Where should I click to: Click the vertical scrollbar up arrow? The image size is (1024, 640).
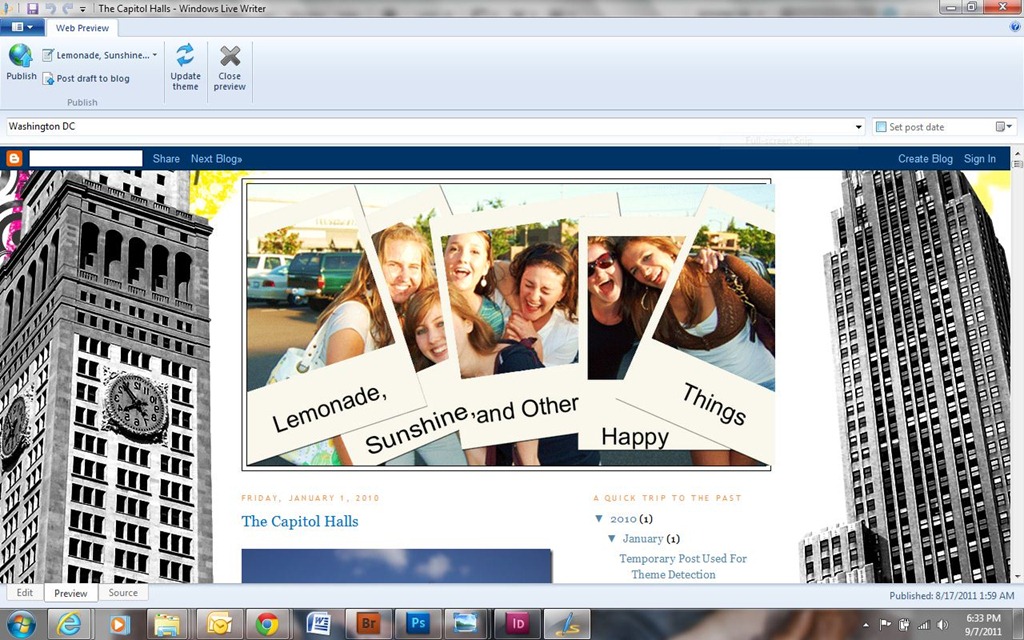point(1017,151)
